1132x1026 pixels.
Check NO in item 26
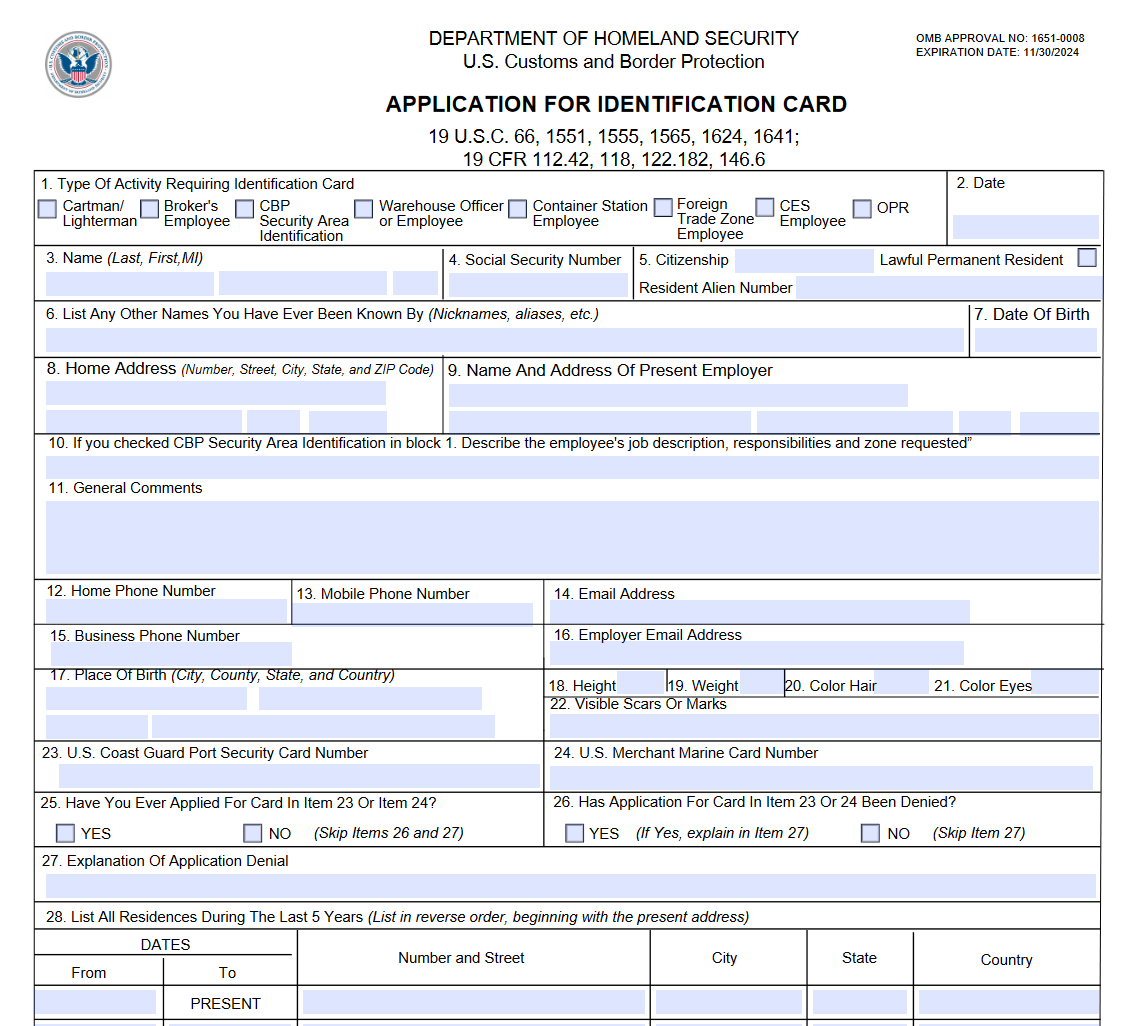(870, 832)
